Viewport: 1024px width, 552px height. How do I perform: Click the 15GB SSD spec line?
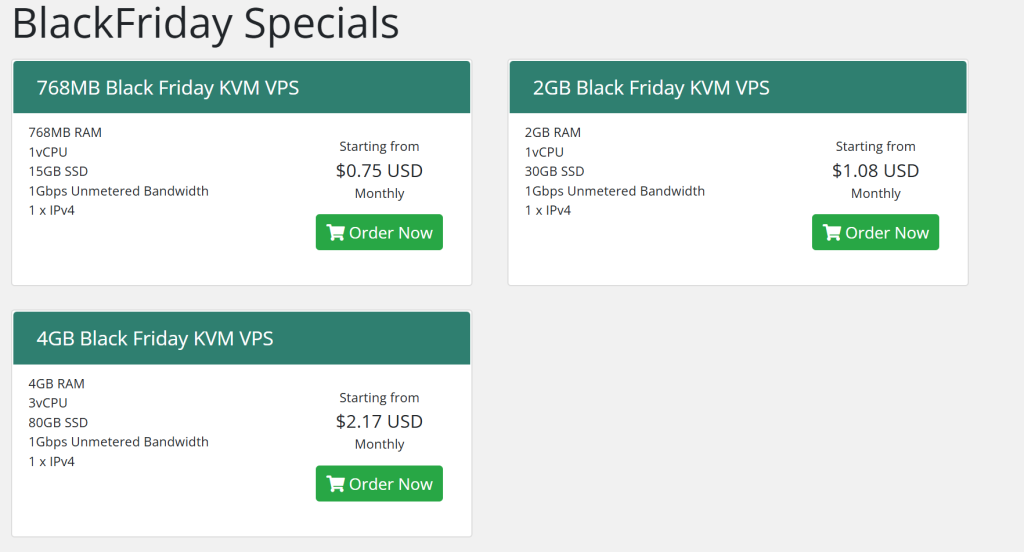pos(56,171)
